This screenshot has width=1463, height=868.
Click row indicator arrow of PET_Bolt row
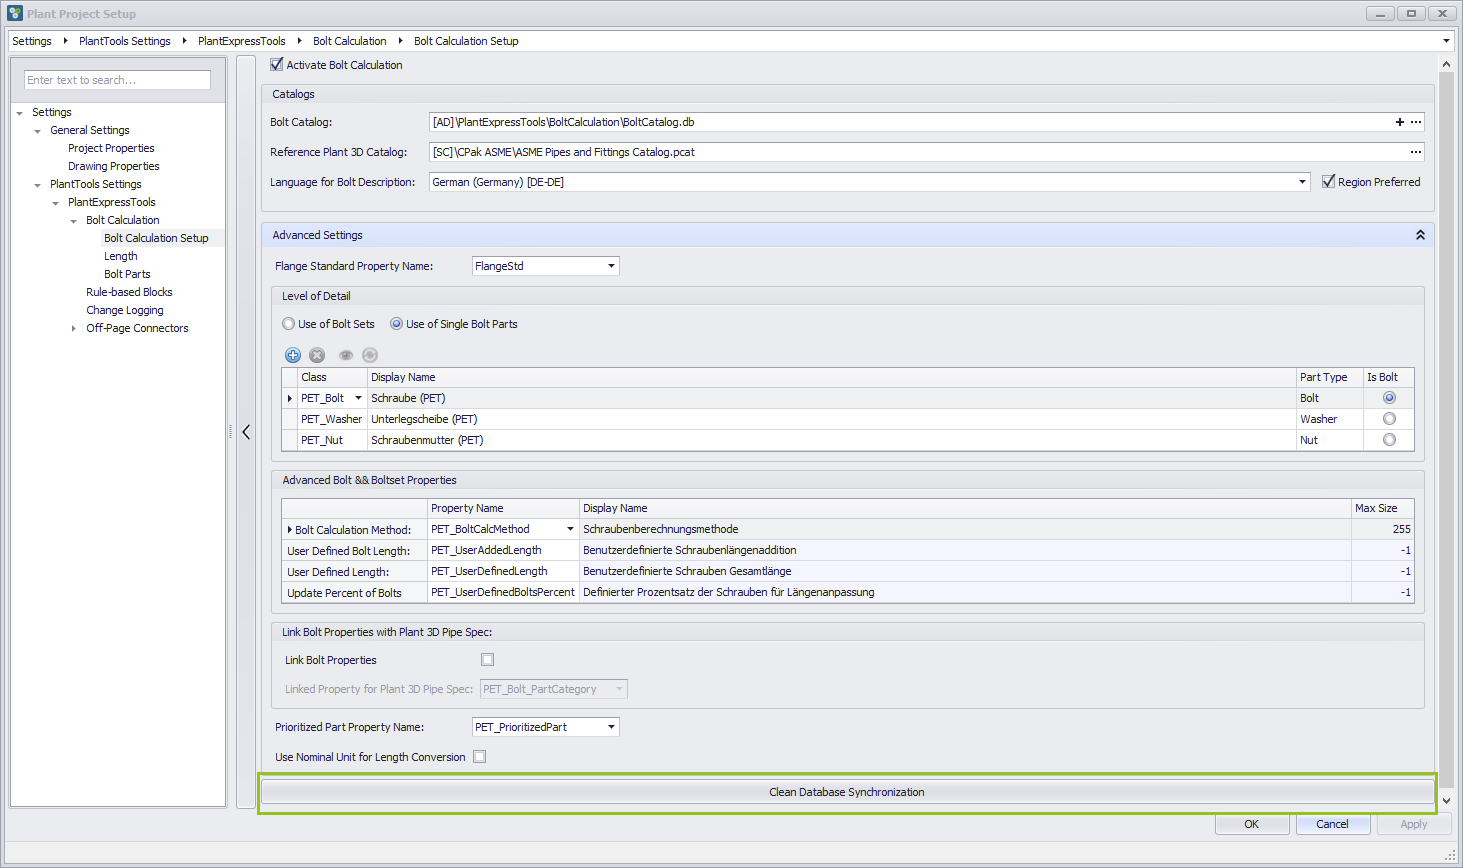(x=290, y=398)
